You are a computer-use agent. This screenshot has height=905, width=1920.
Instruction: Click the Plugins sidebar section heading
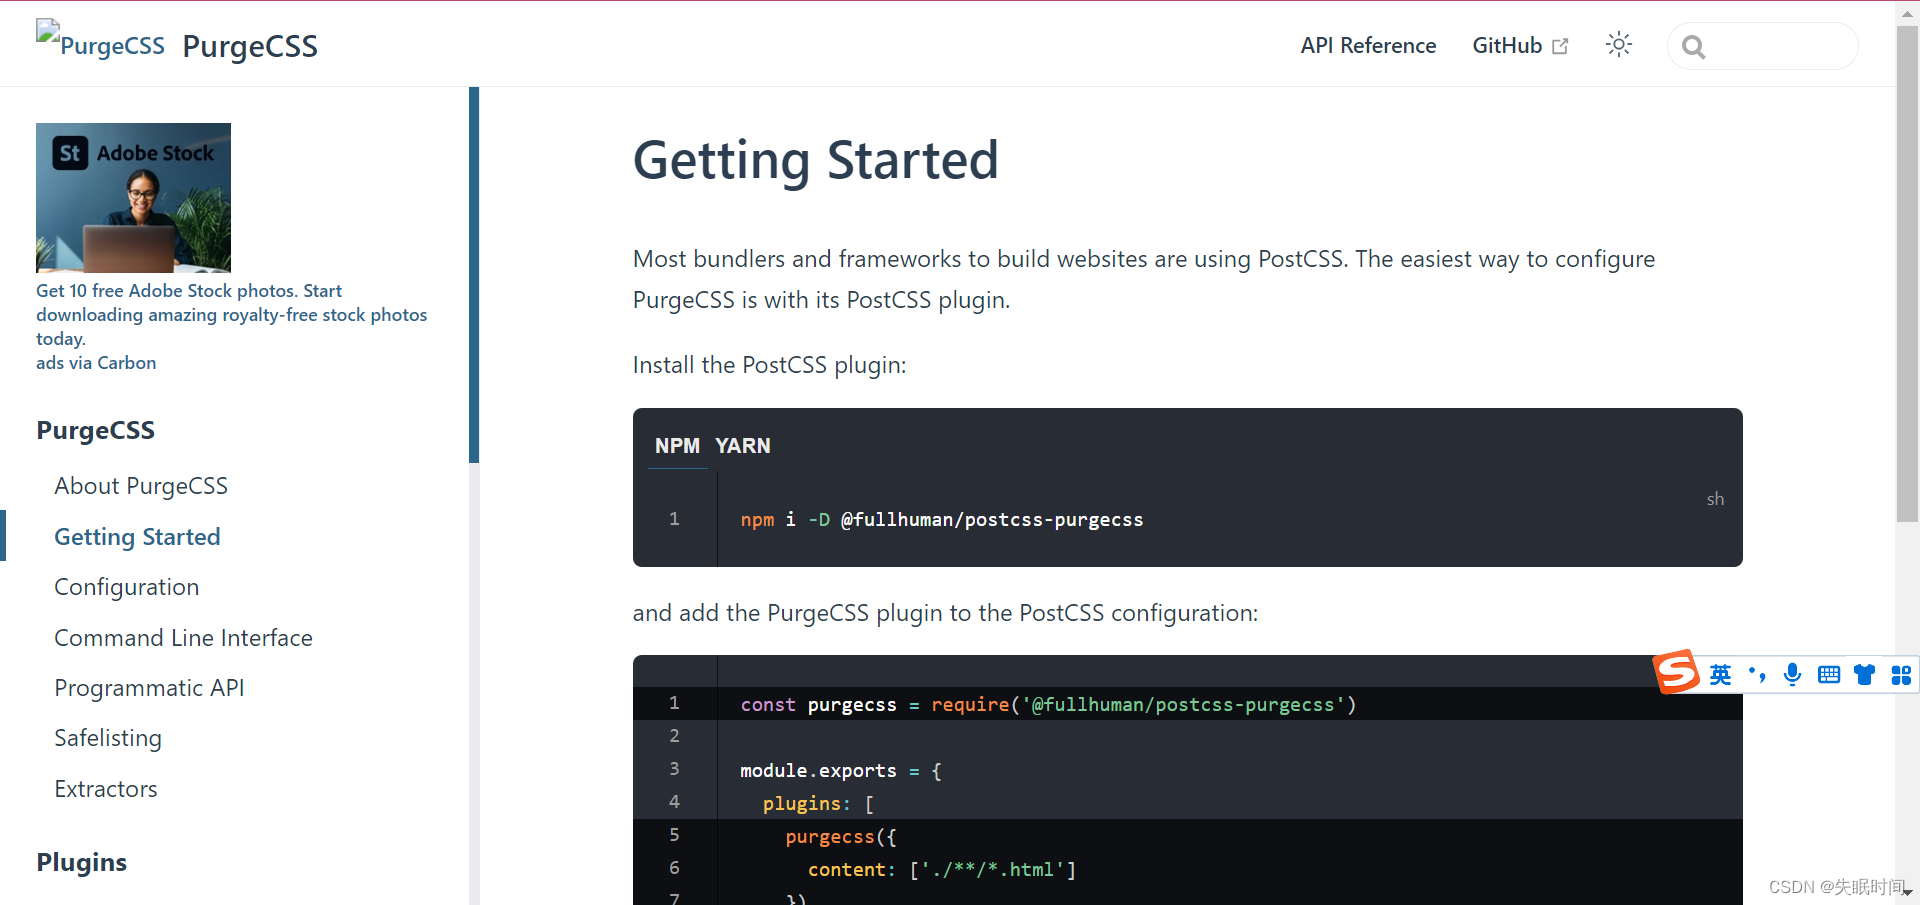(82, 863)
